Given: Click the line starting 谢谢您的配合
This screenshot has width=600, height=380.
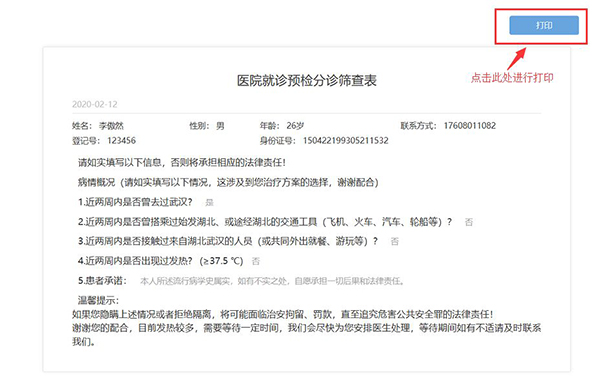Looking at the screenshot, I should [x=307, y=328].
